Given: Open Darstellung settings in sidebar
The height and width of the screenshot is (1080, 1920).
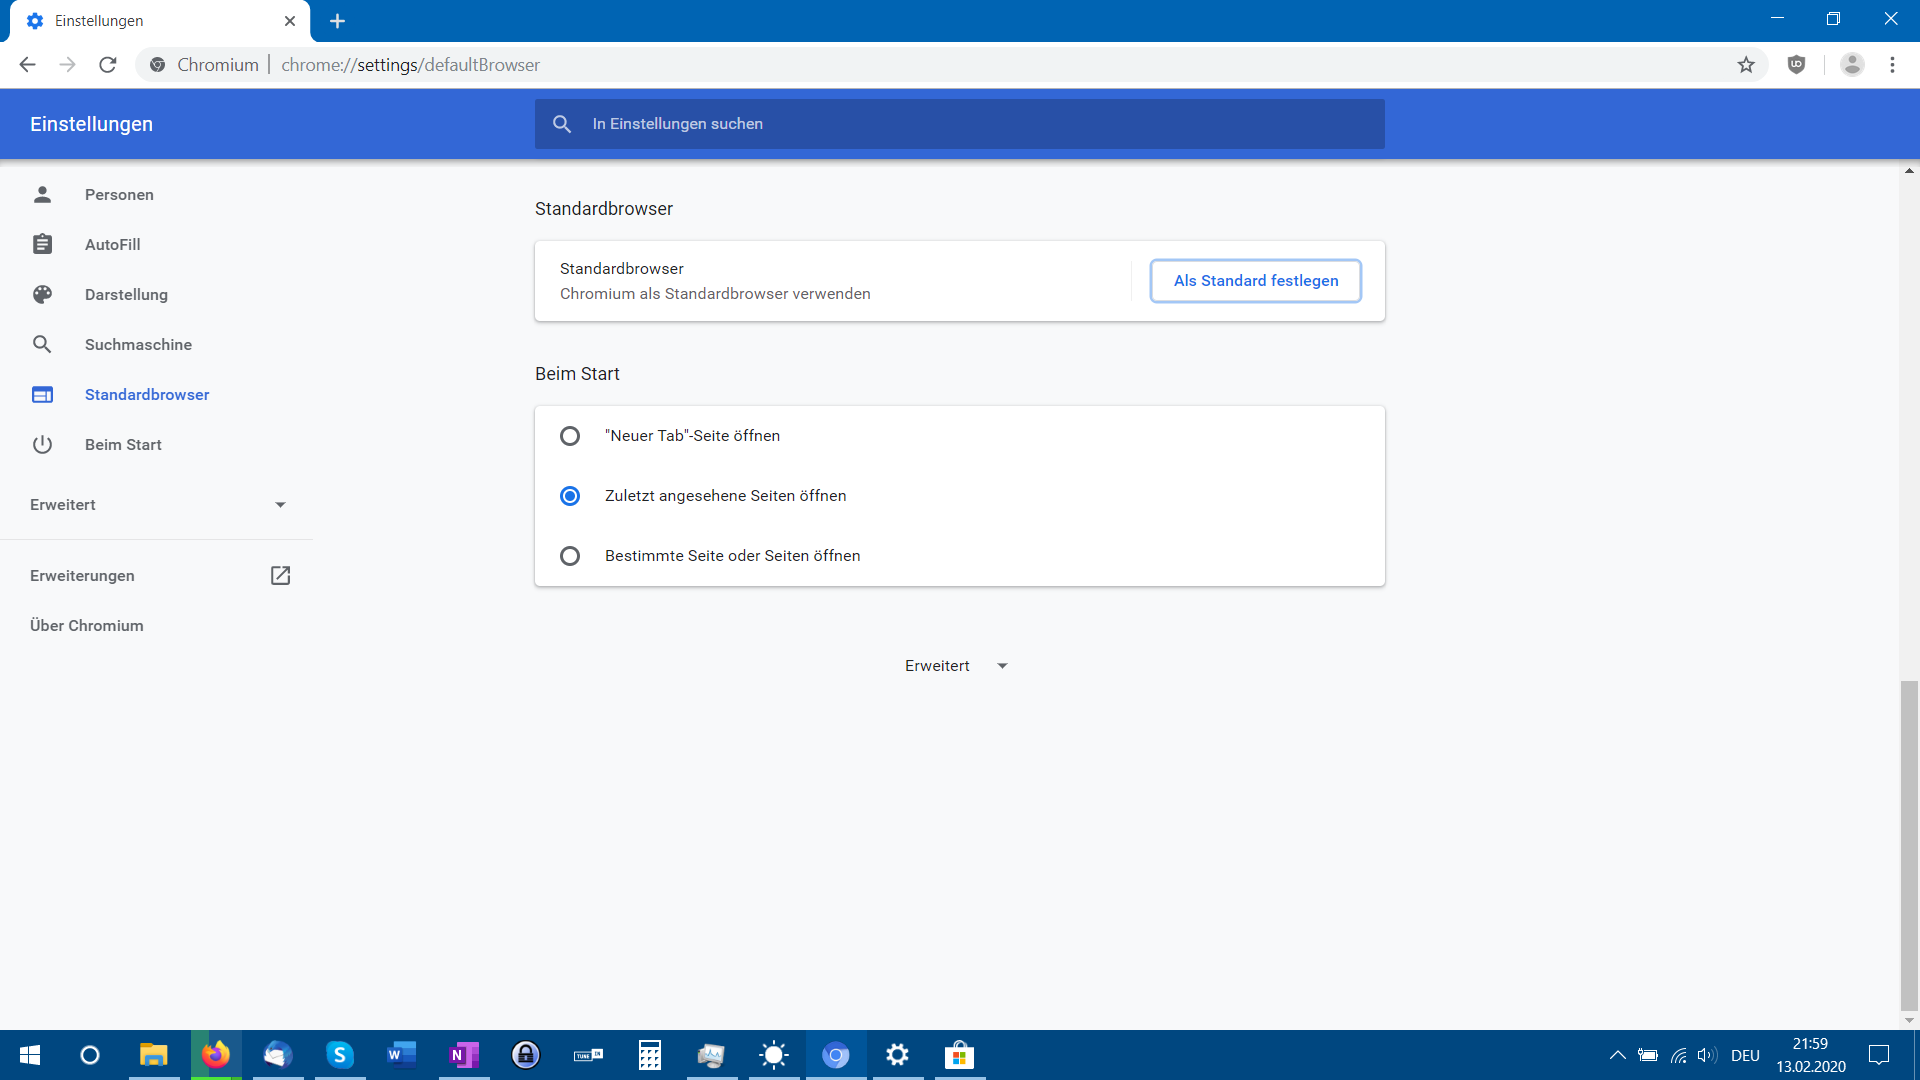Looking at the screenshot, I should click(x=126, y=295).
